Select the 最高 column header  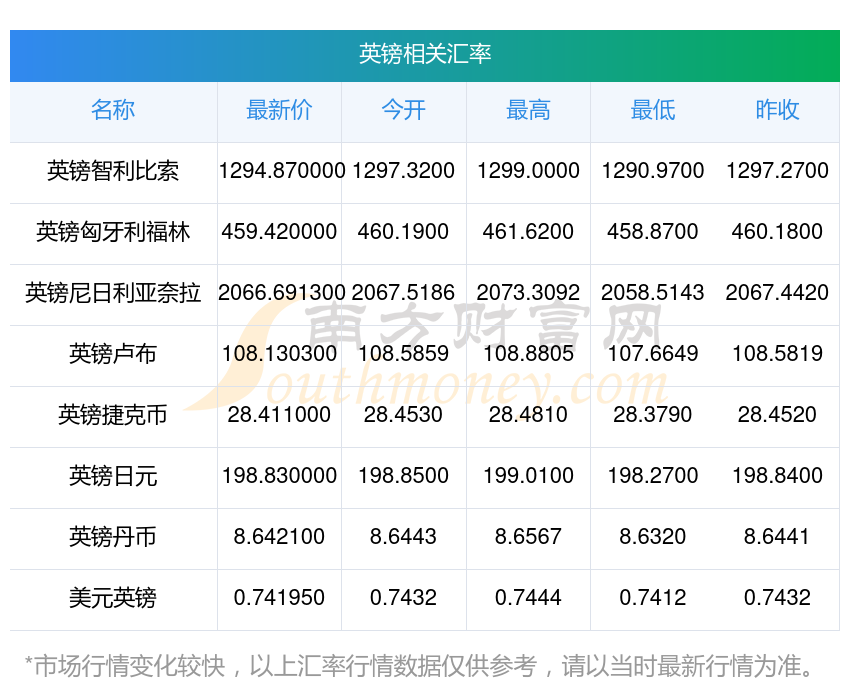[528, 110]
